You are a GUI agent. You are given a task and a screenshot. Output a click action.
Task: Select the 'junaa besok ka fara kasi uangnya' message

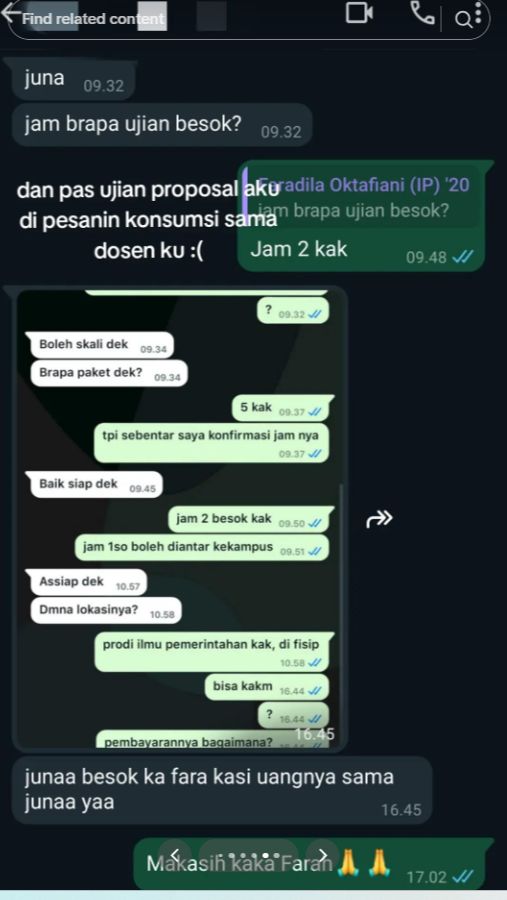(x=222, y=790)
